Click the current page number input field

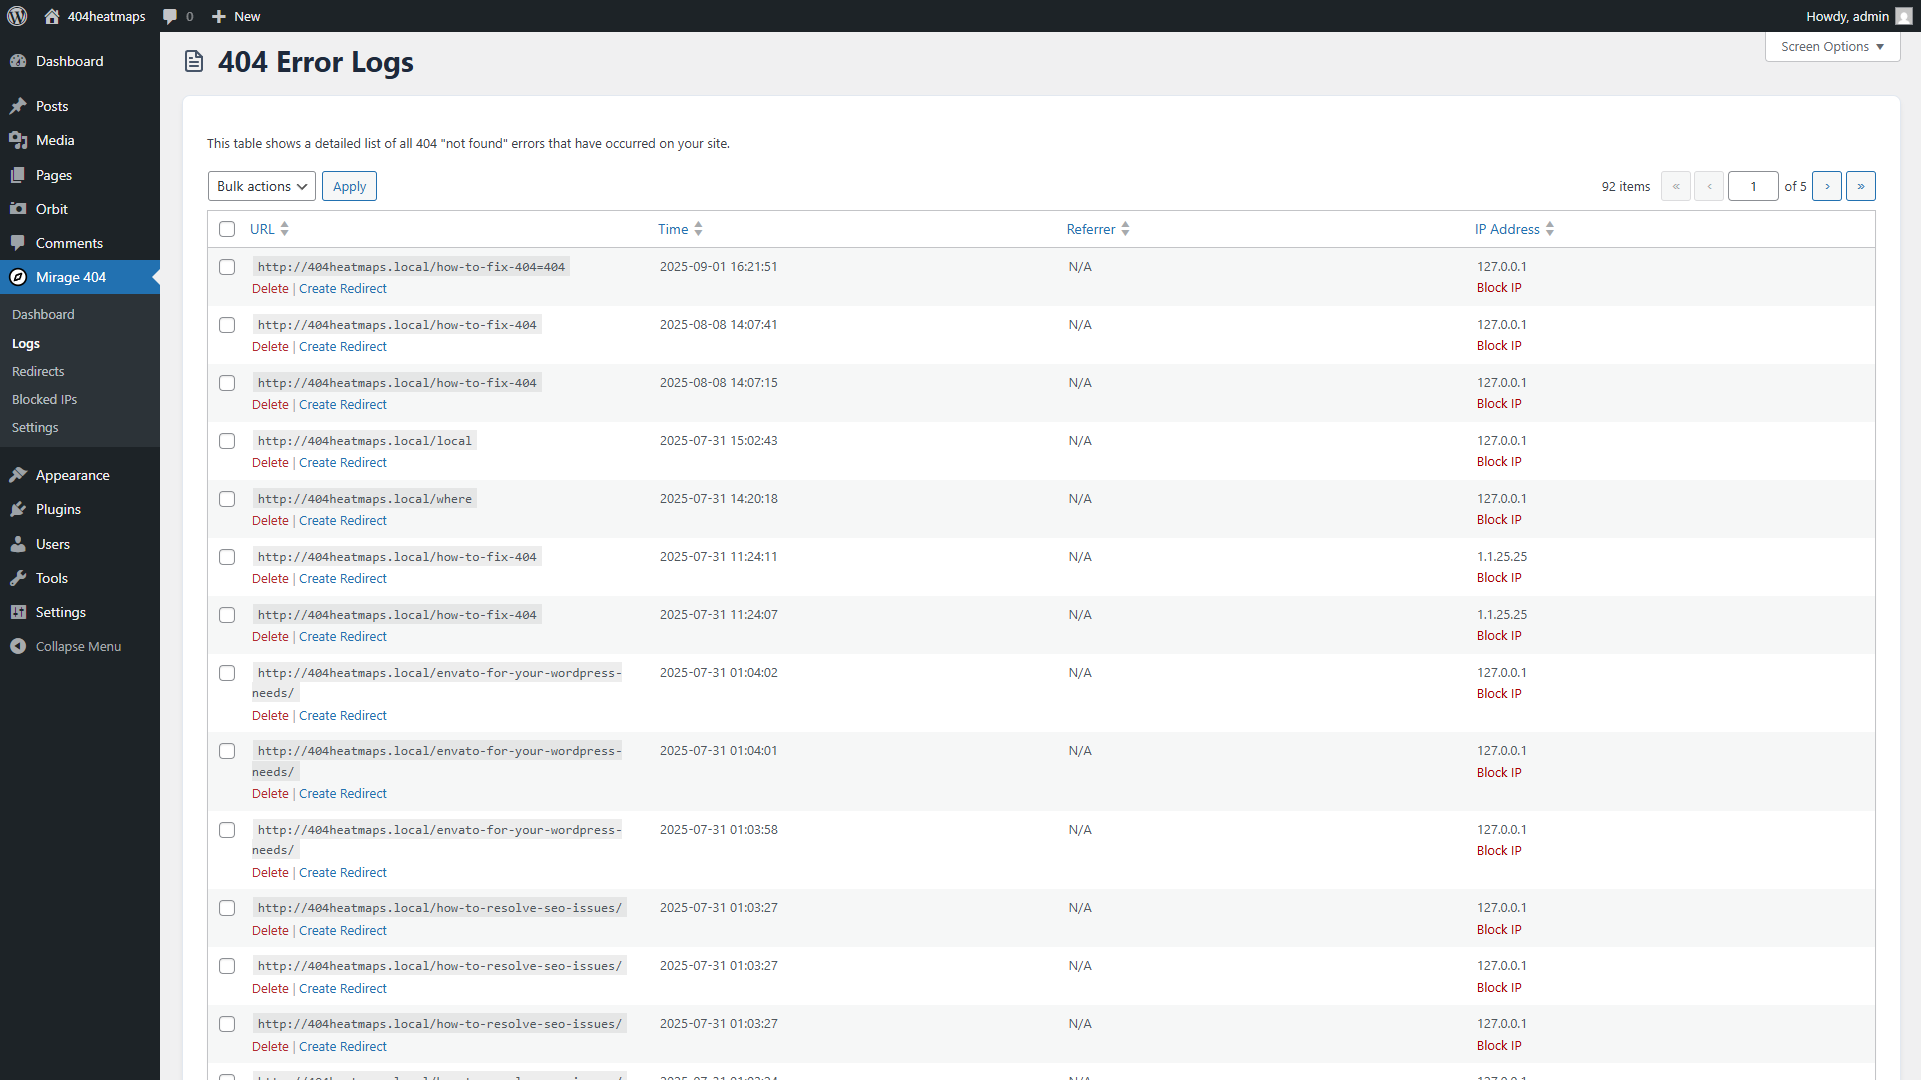tap(1752, 186)
